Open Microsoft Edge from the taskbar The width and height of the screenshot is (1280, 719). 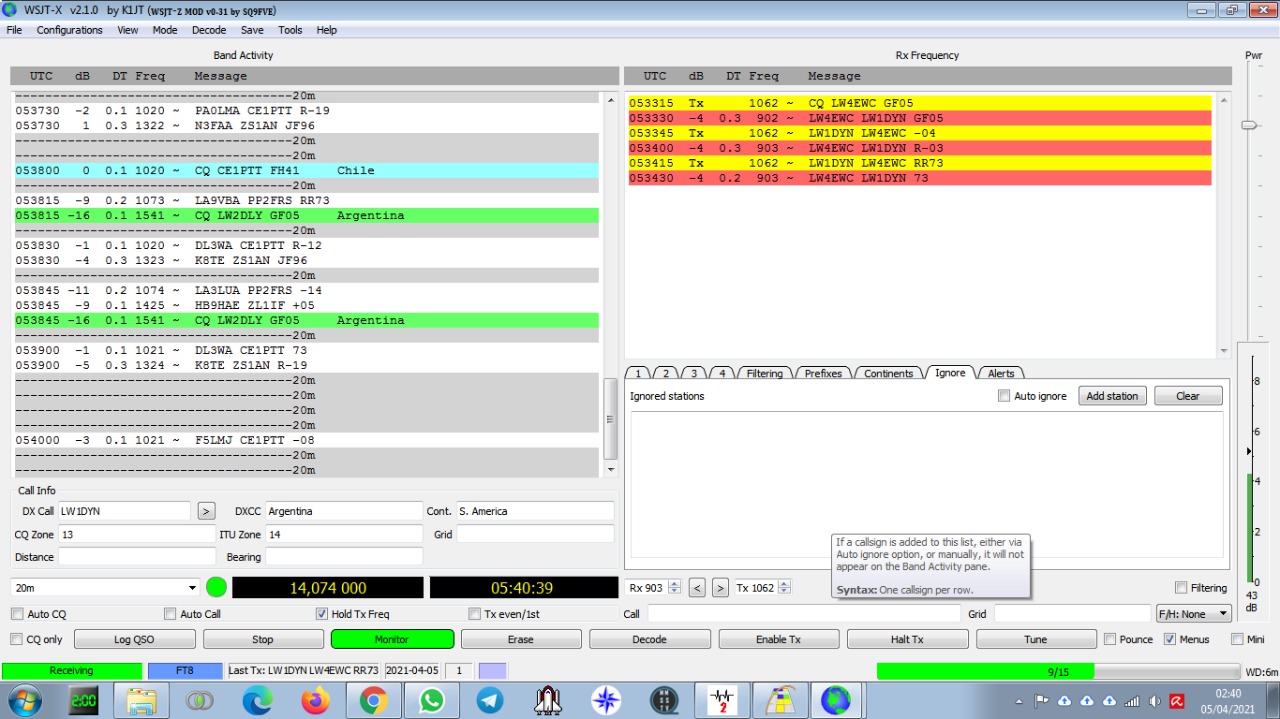[x=257, y=701]
